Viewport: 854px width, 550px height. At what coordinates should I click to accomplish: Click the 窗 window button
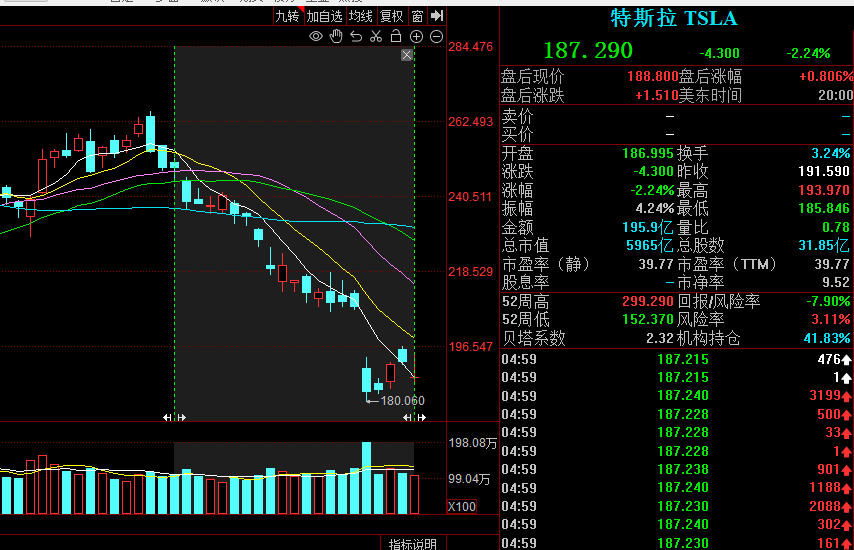[x=417, y=16]
